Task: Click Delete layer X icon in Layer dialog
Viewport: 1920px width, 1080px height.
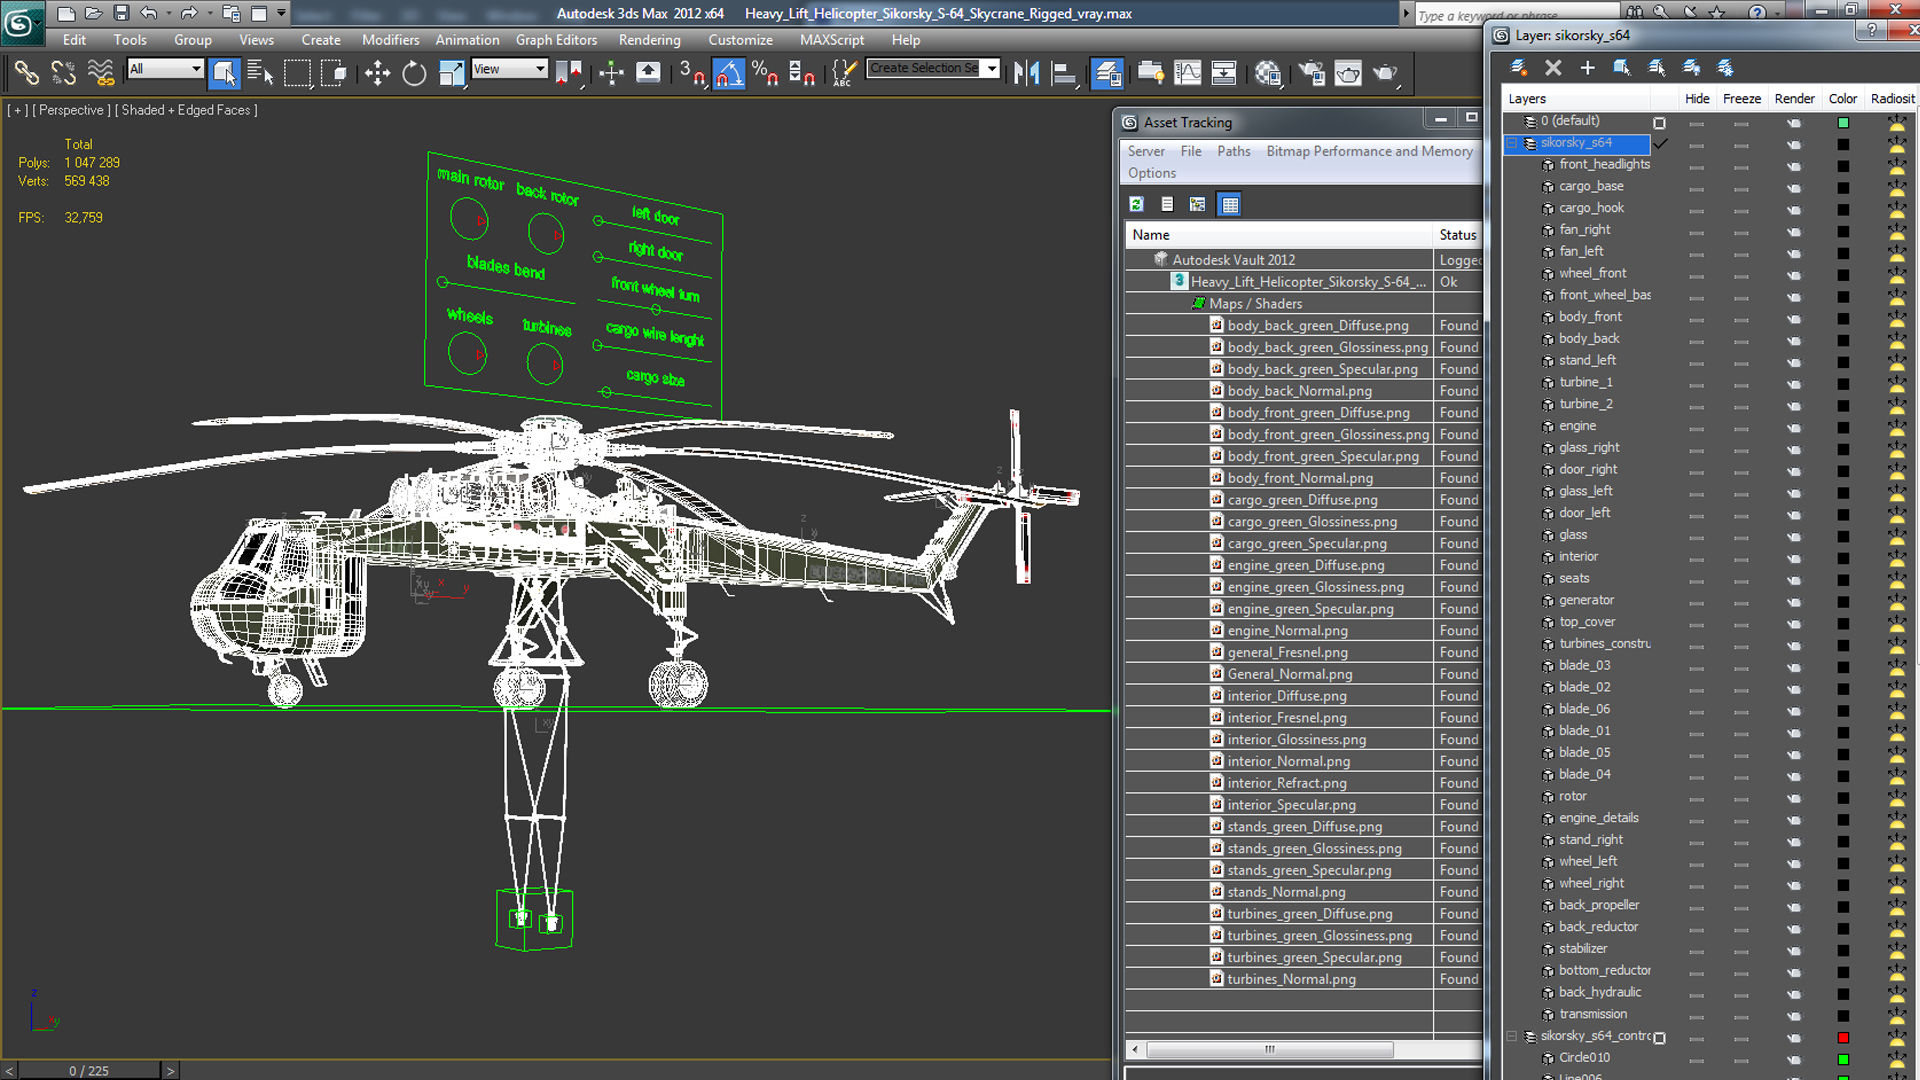Action: click(1553, 68)
